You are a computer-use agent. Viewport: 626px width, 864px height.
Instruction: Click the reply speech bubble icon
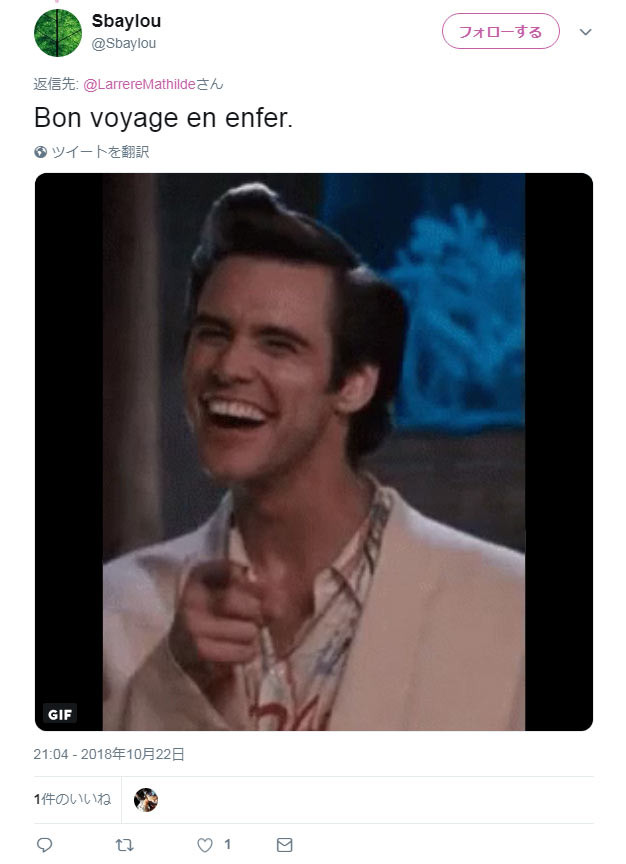tap(44, 845)
